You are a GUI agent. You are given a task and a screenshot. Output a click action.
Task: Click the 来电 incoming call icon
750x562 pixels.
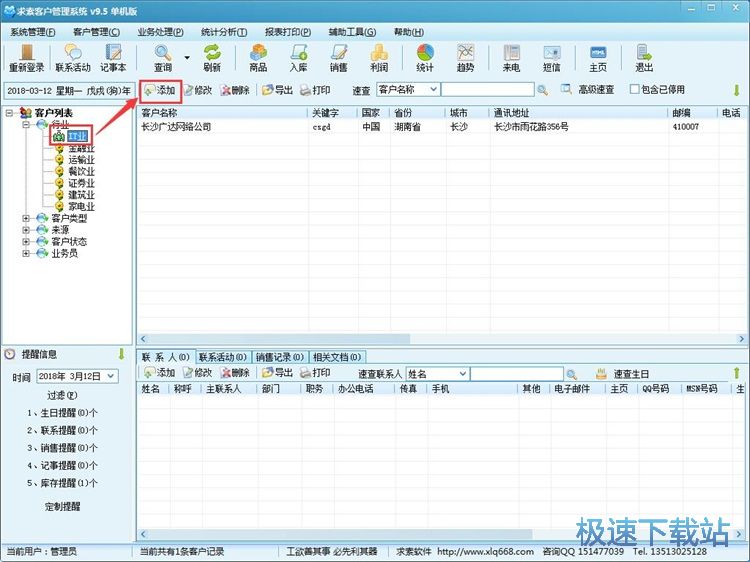point(511,58)
